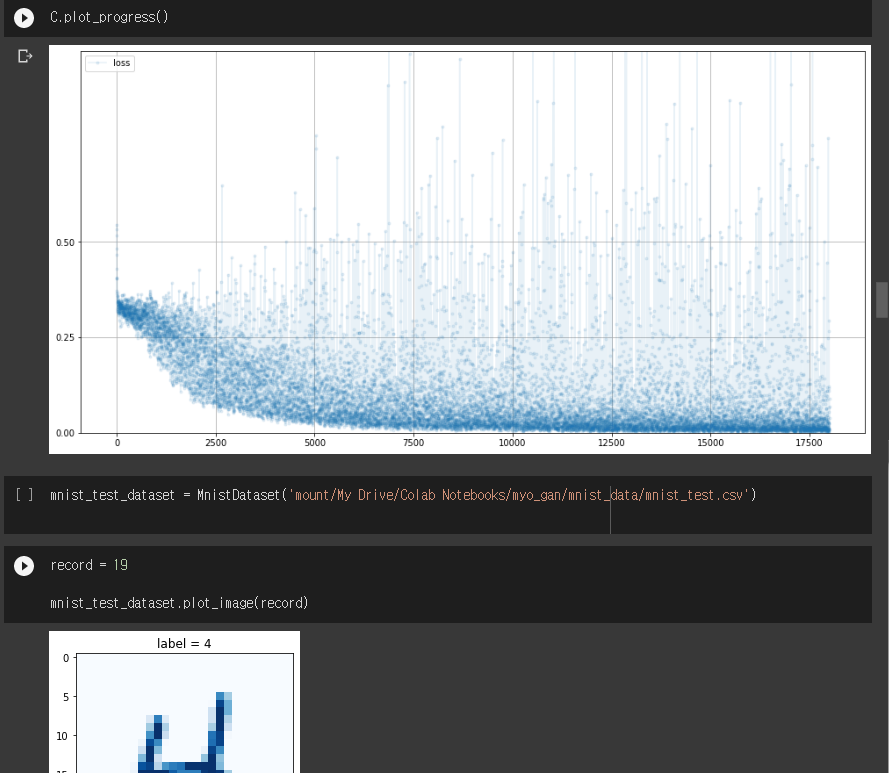
Task: Click the 15000 x-axis tick label
Action: (x=710, y=443)
